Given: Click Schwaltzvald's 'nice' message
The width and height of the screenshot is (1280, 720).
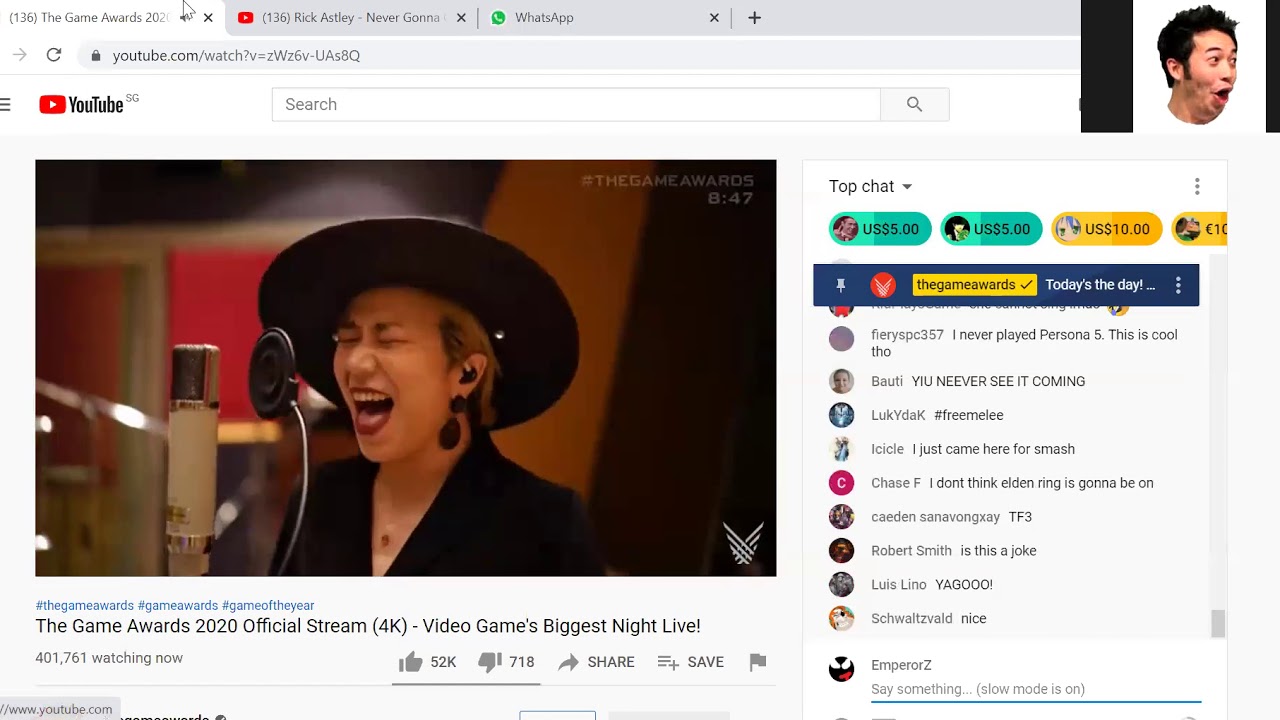Looking at the screenshot, I should (x=974, y=619).
